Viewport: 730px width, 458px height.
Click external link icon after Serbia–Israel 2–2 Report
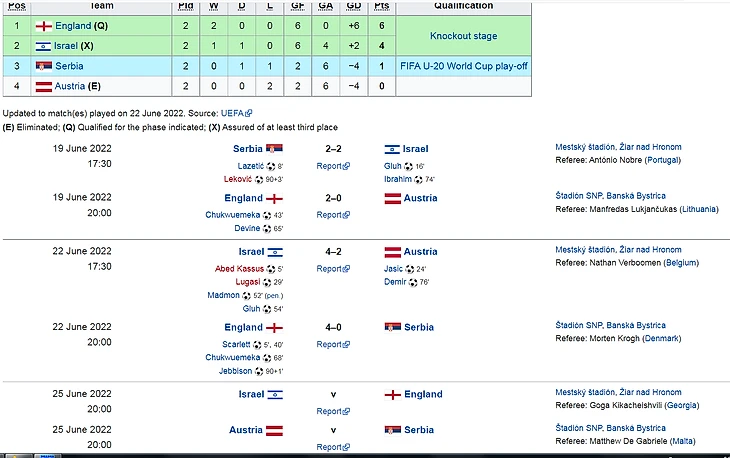click(x=347, y=167)
